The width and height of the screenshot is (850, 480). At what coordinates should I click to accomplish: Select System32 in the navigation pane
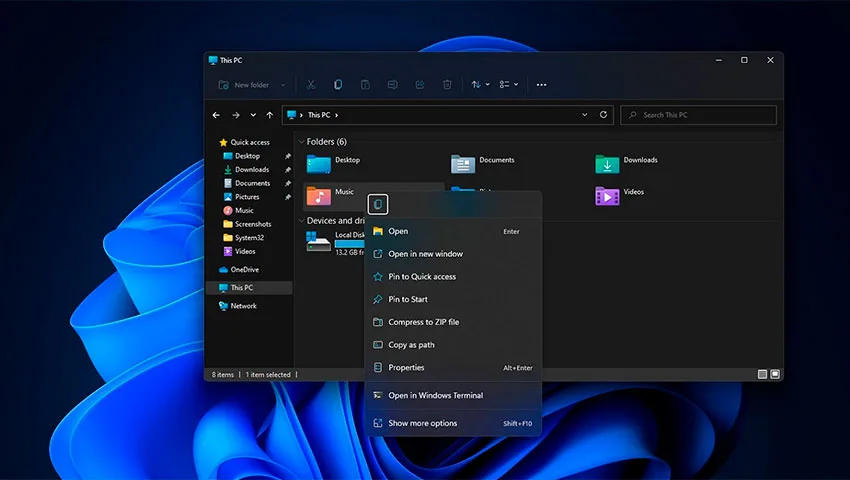[243, 238]
